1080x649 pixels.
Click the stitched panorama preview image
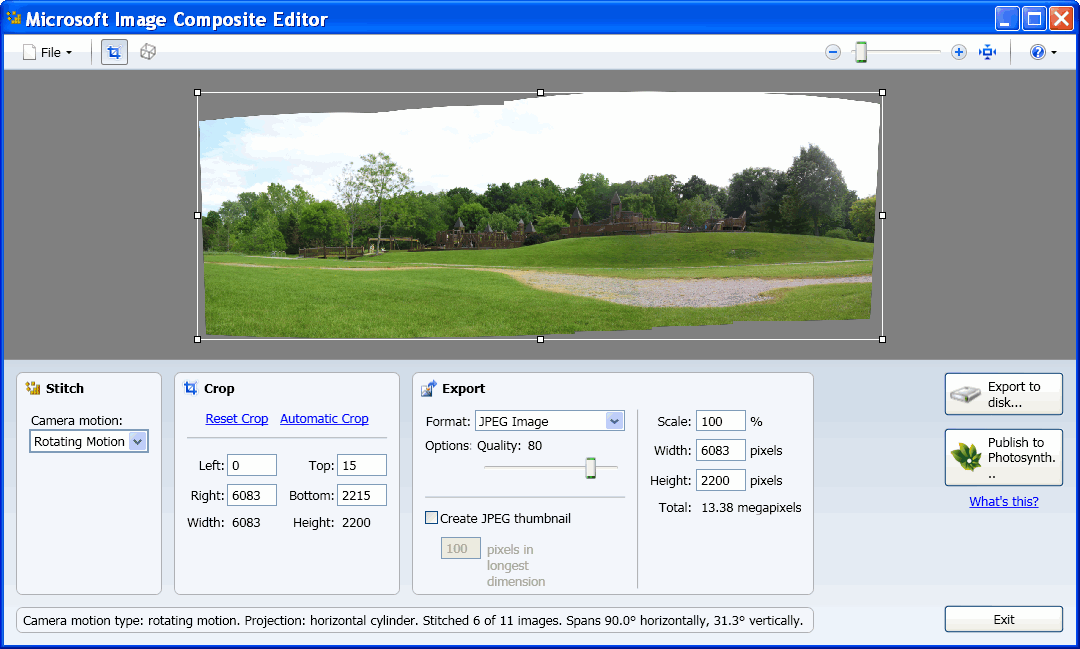[x=540, y=216]
